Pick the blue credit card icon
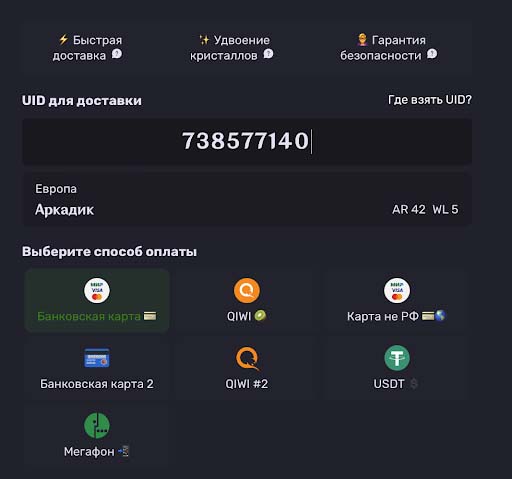This screenshot has width=512, height=479. [97, 358]
